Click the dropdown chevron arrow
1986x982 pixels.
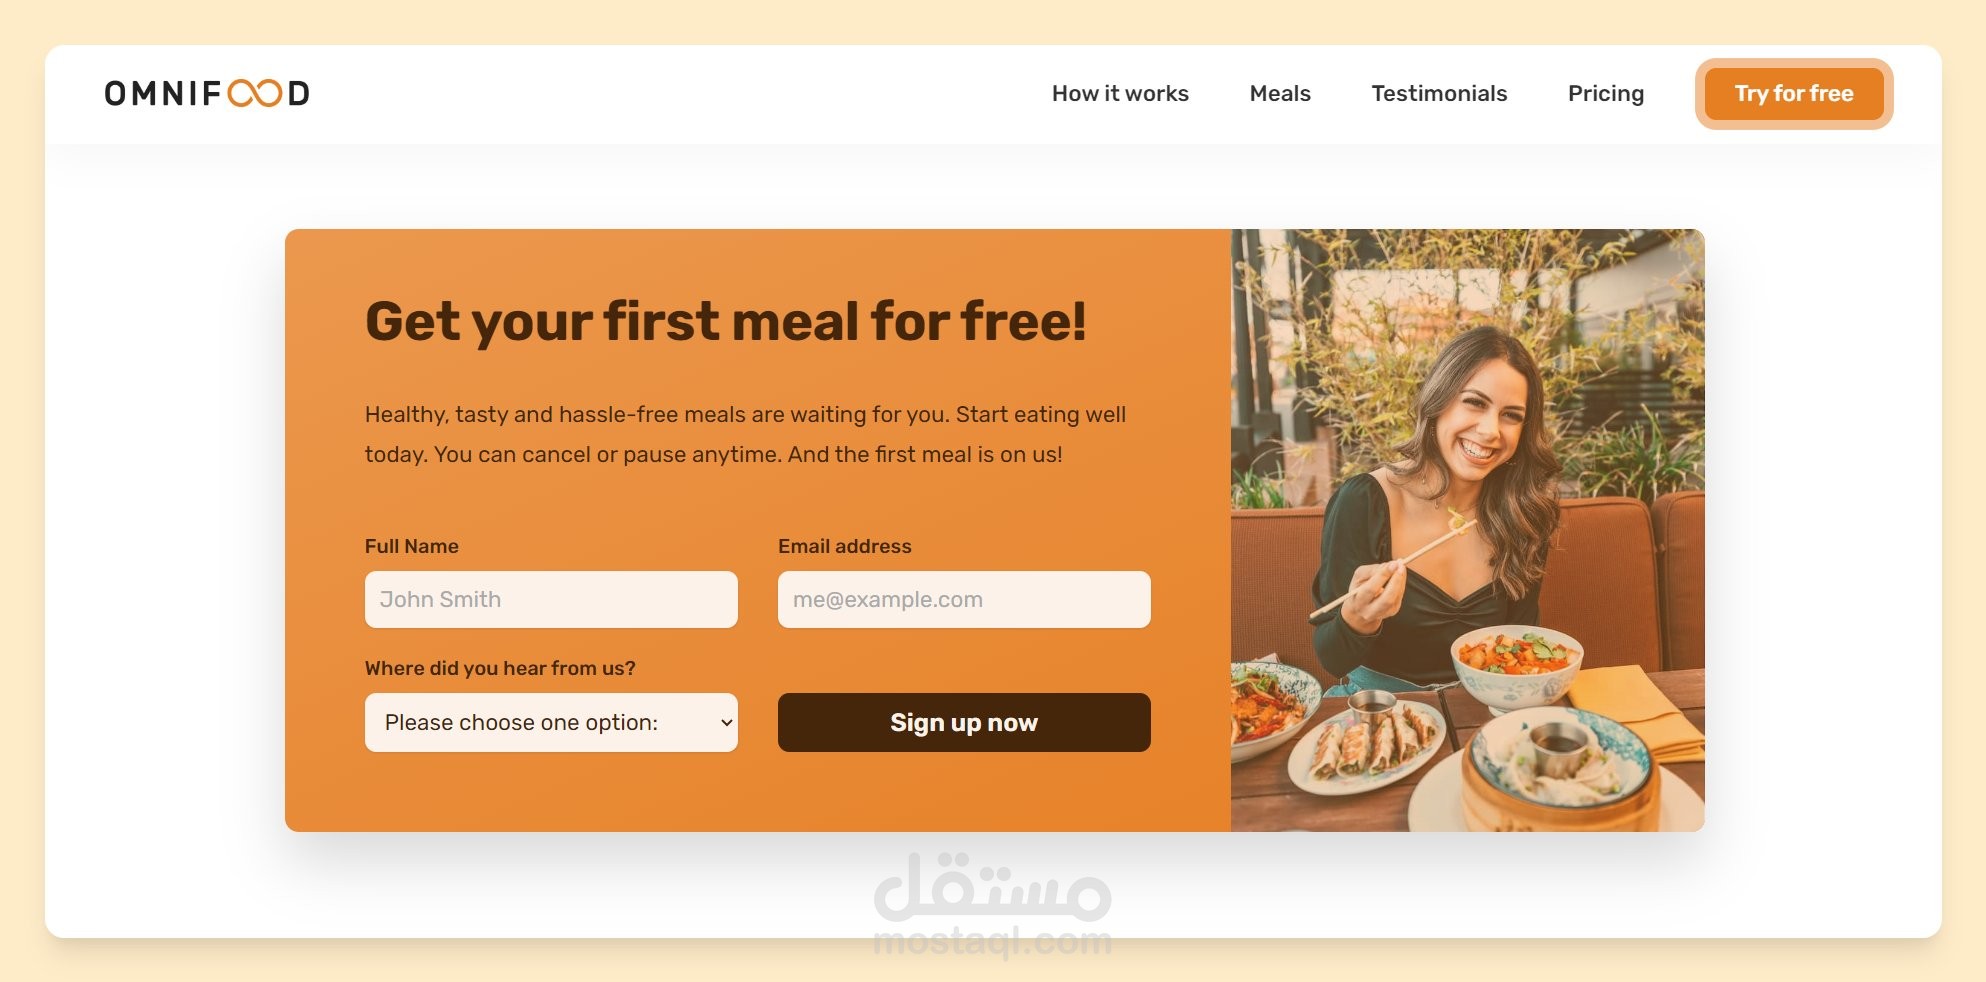[x=727, y=722]
